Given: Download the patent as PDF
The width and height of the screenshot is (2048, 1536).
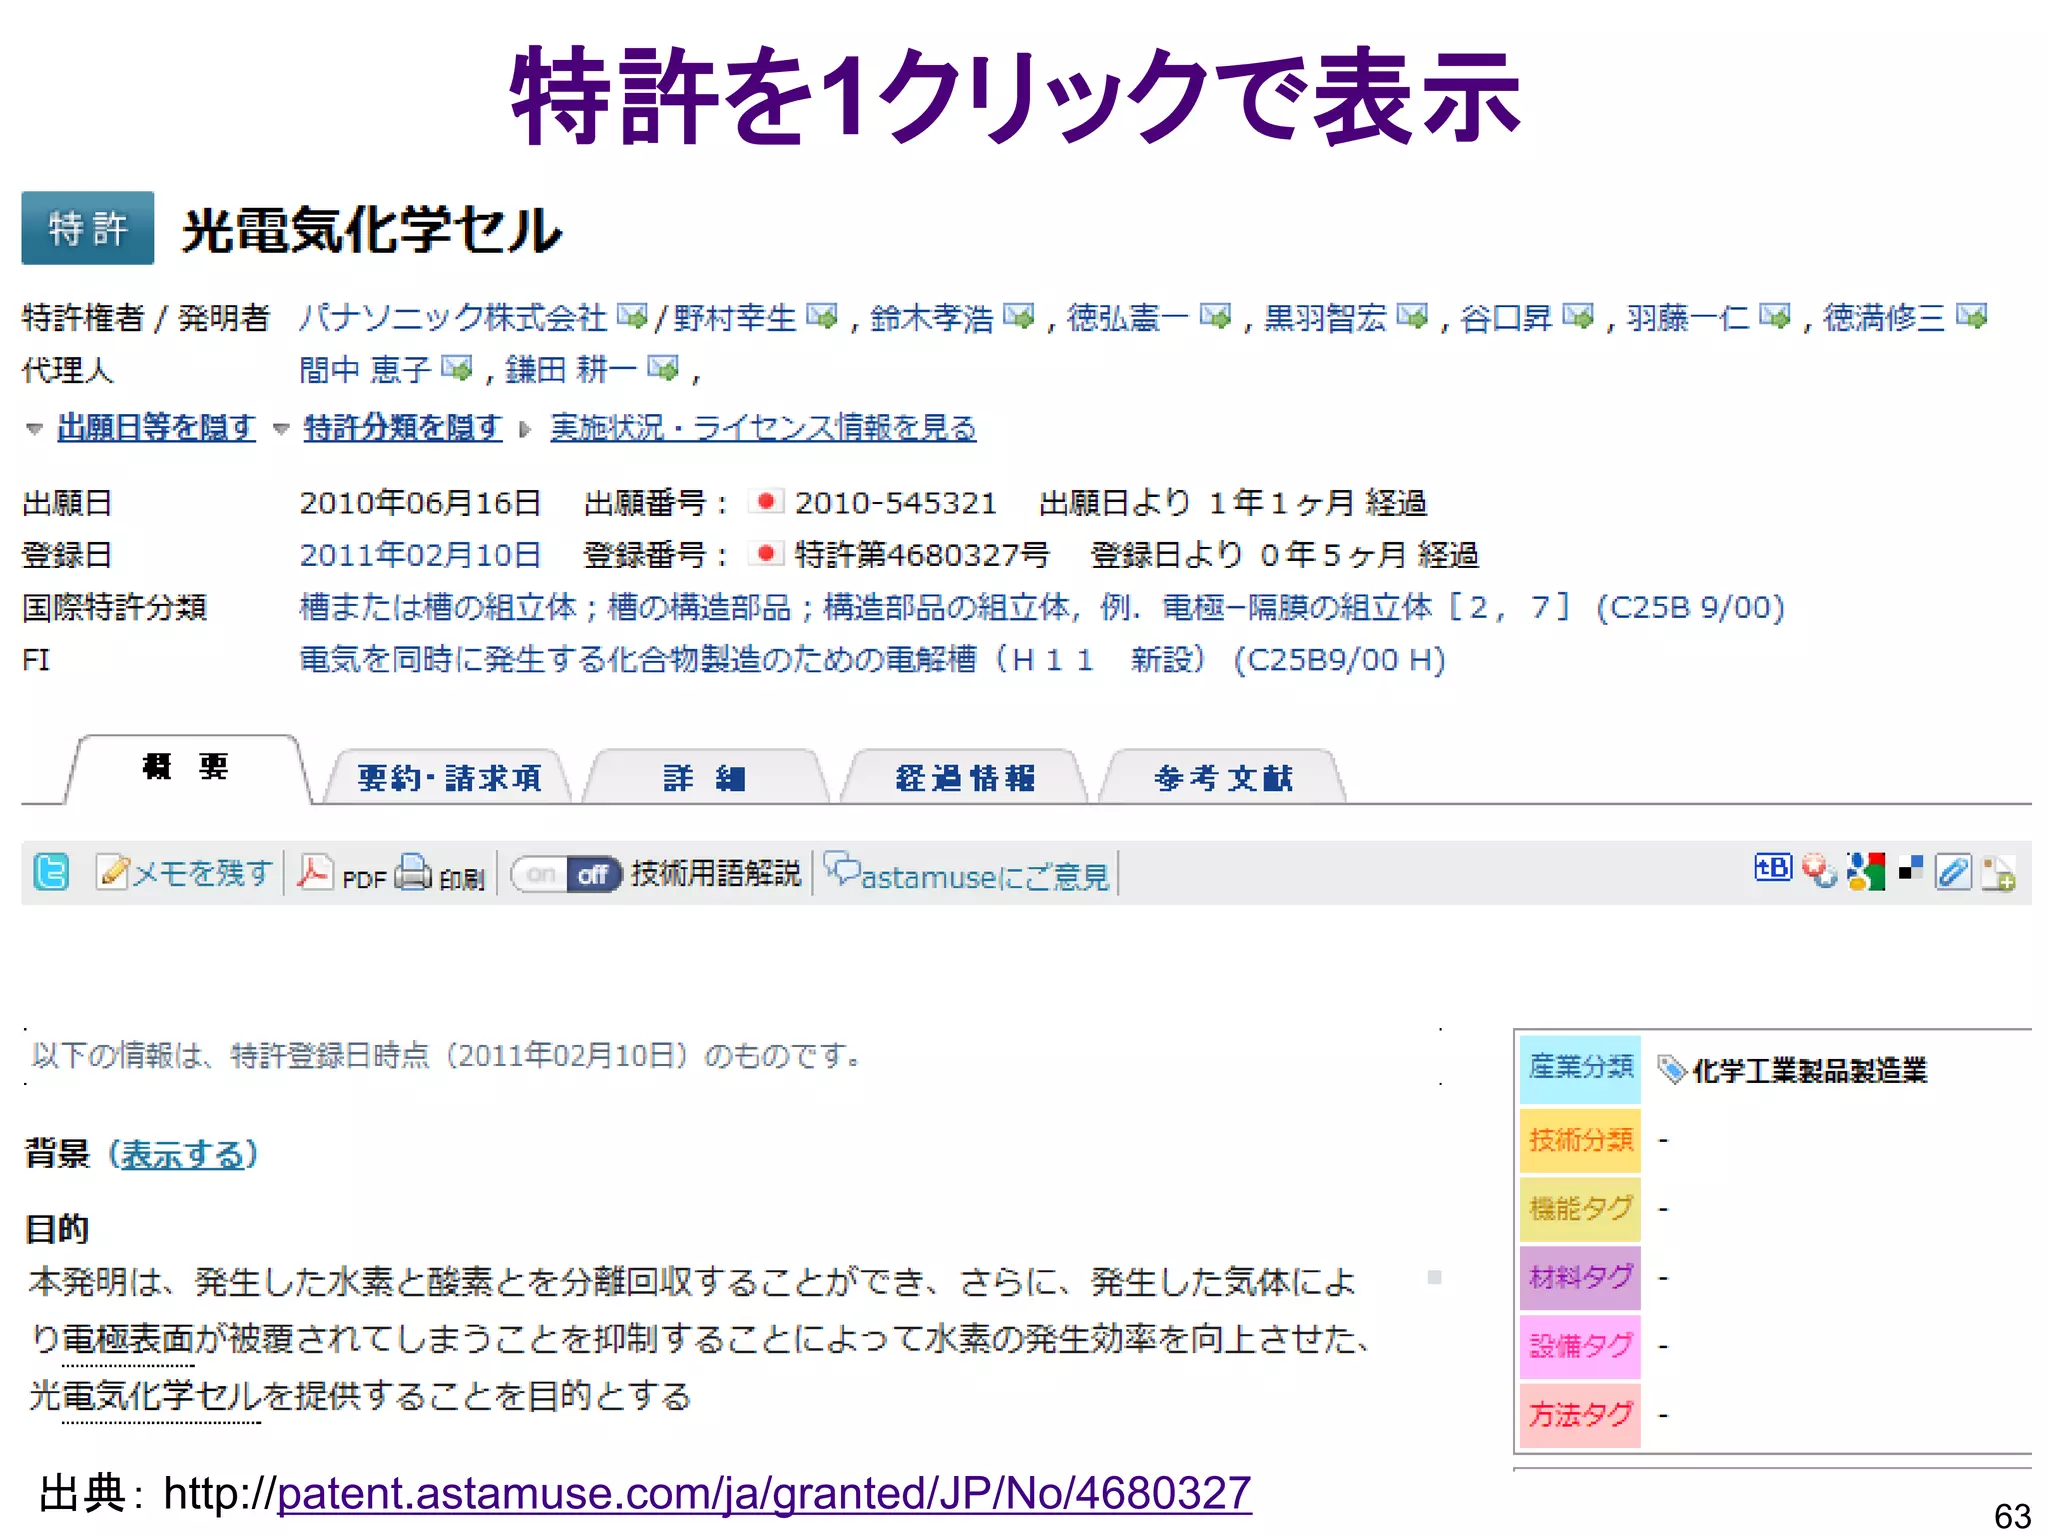Looking at the screenshot, I should click(342, 874).
